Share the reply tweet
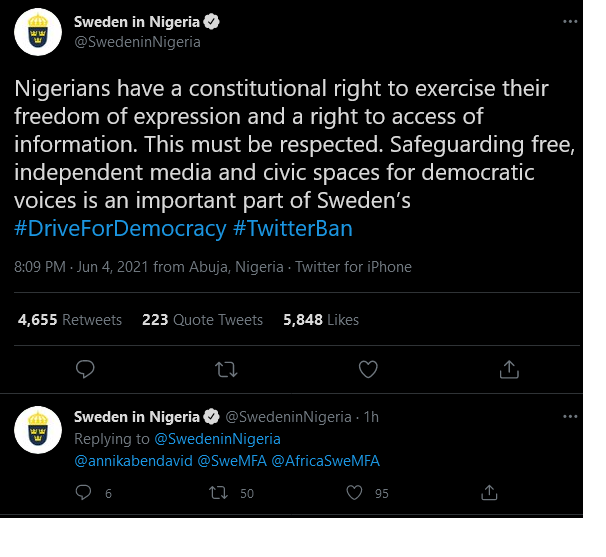Image resolution: width=606 pixels, height=557 pixels. pos(490,492)
